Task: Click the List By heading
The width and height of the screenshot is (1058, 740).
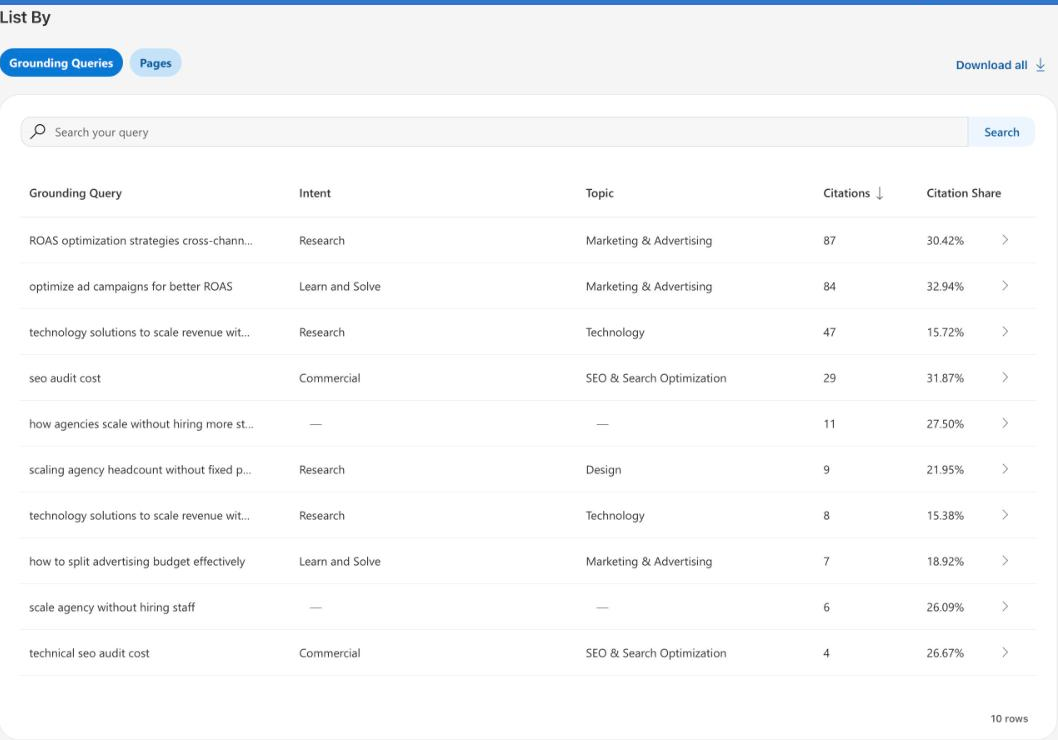Action: pyautogui.click(x=25, y=18)
